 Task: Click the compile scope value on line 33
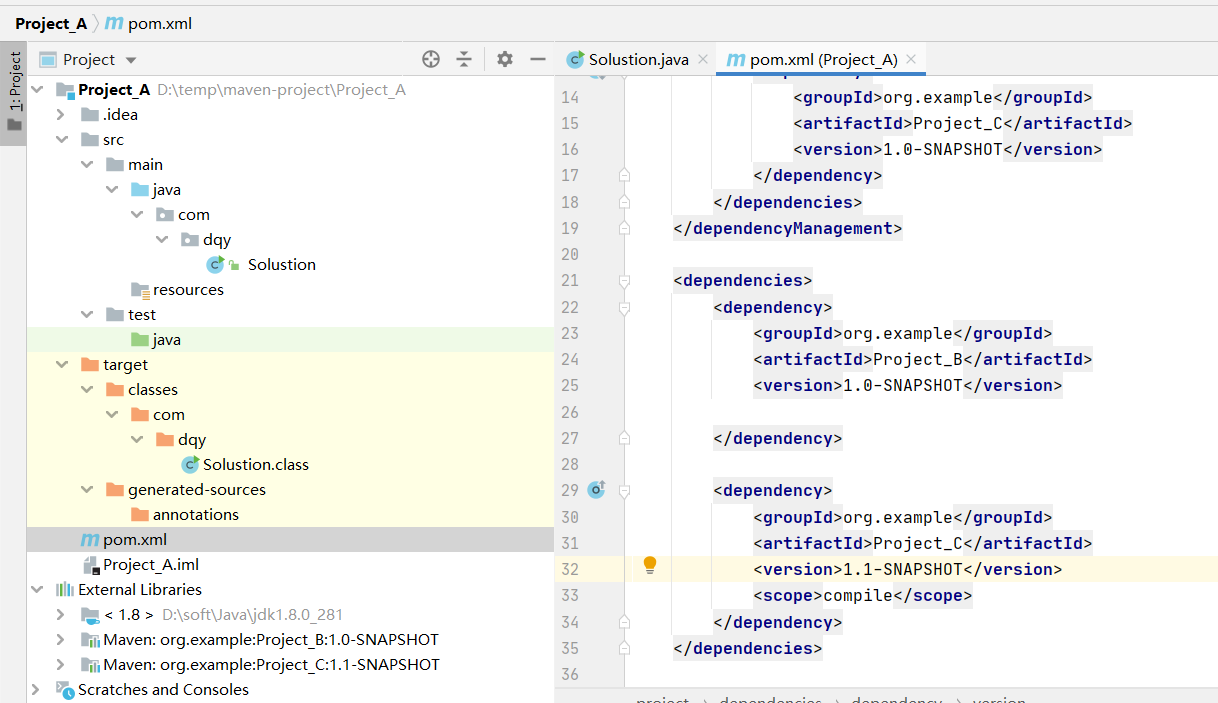[858, 595]
